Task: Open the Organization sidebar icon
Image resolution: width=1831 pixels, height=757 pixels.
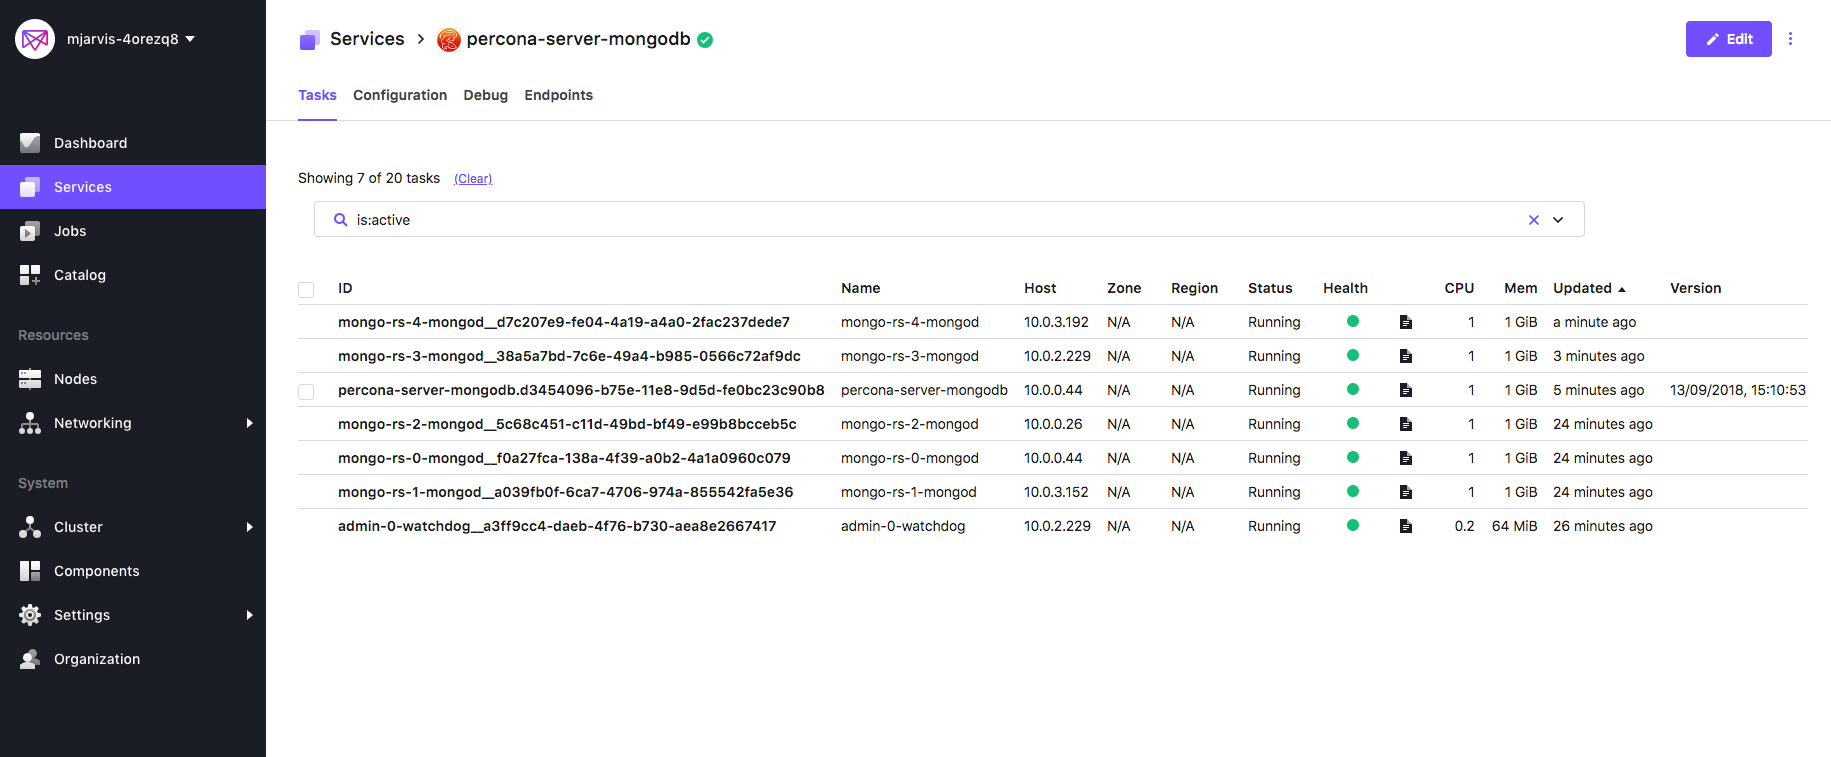Action: tap(30, 659)
